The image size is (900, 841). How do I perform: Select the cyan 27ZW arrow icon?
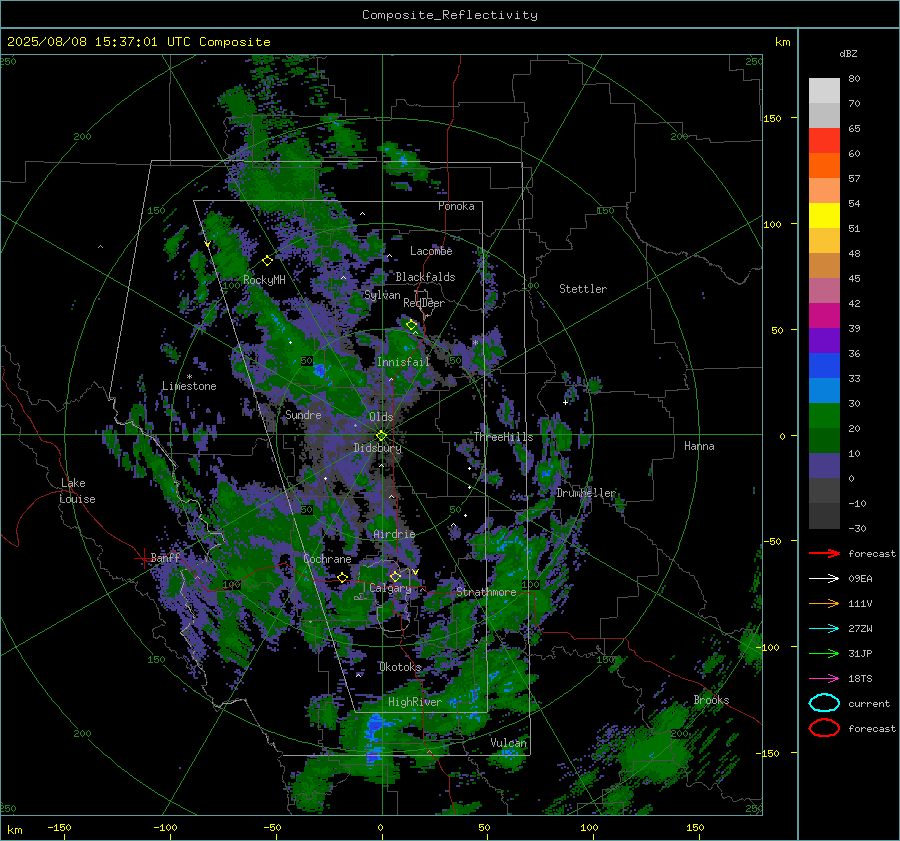coord(824,629)
